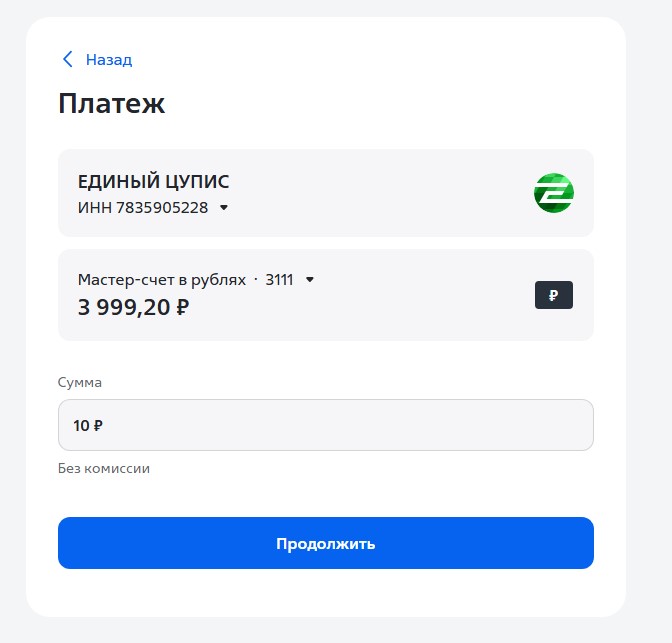The height and width of the screenshot is (643, 672).
Task: Expand the dropdown arrow beside ИНН number
Action: click(x=224, y=208)
